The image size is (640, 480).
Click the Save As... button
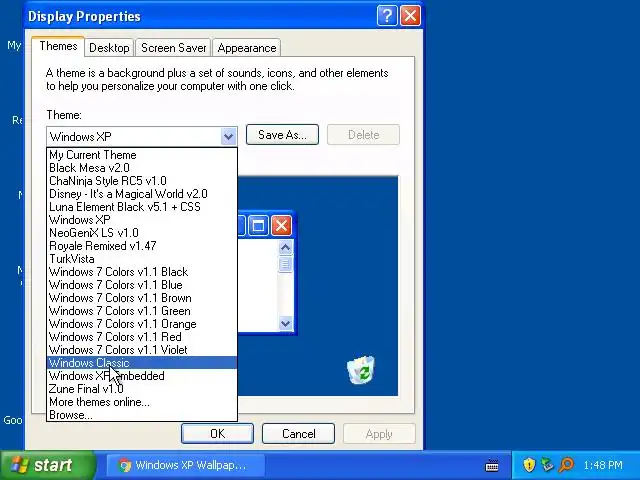coord(282,135)
